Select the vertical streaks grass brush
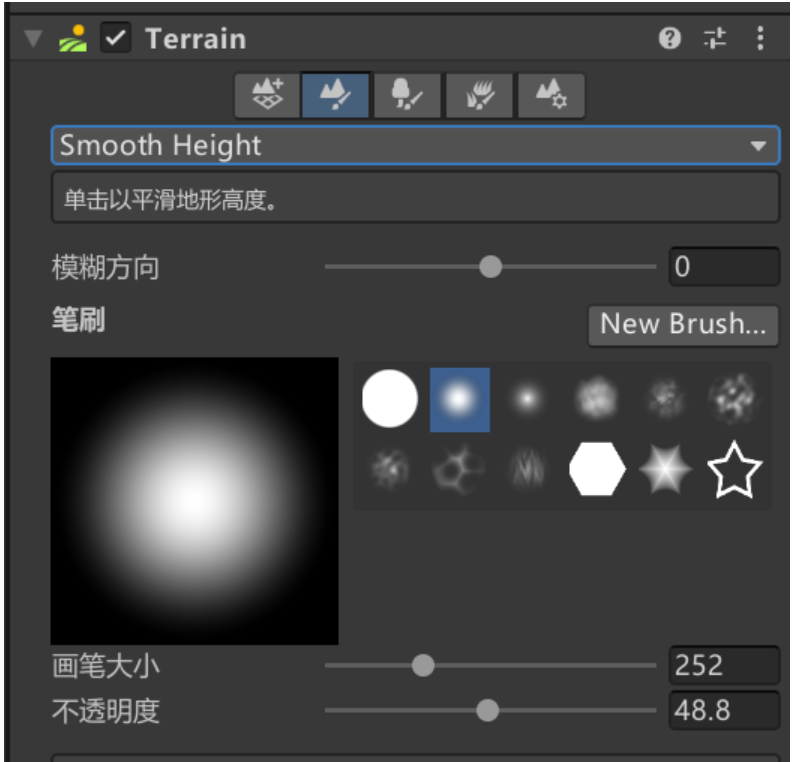 [528, 469]
